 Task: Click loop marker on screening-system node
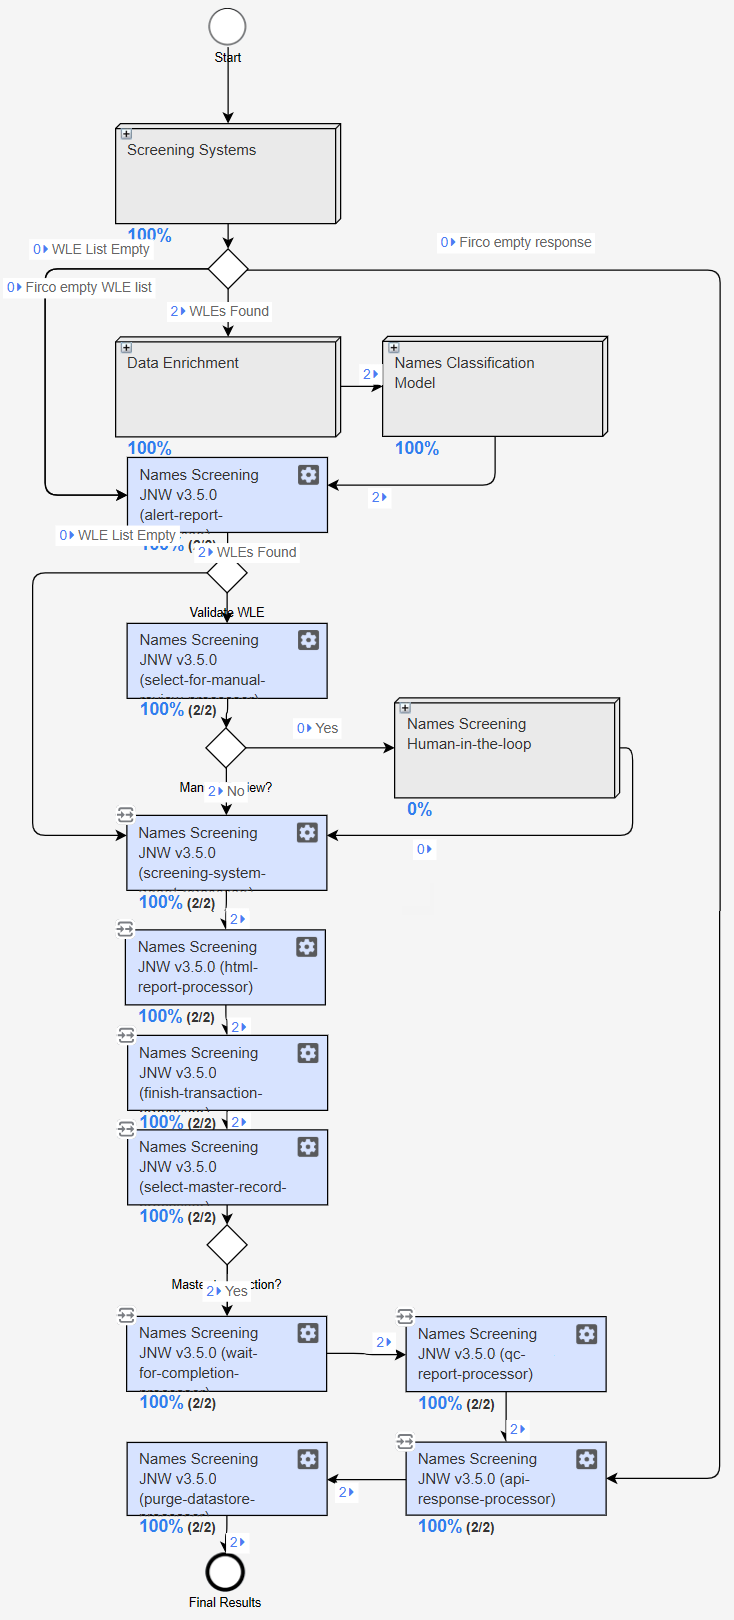(125, 815)
